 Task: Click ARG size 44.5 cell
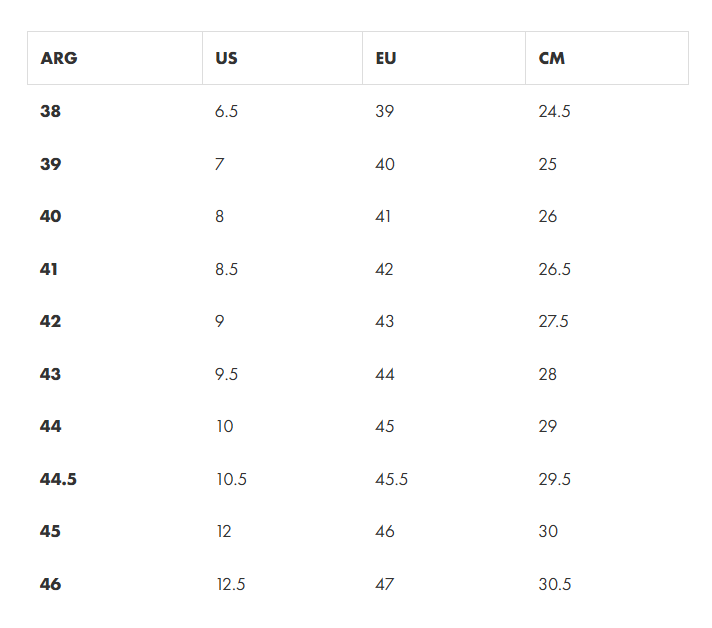[58, 479]
